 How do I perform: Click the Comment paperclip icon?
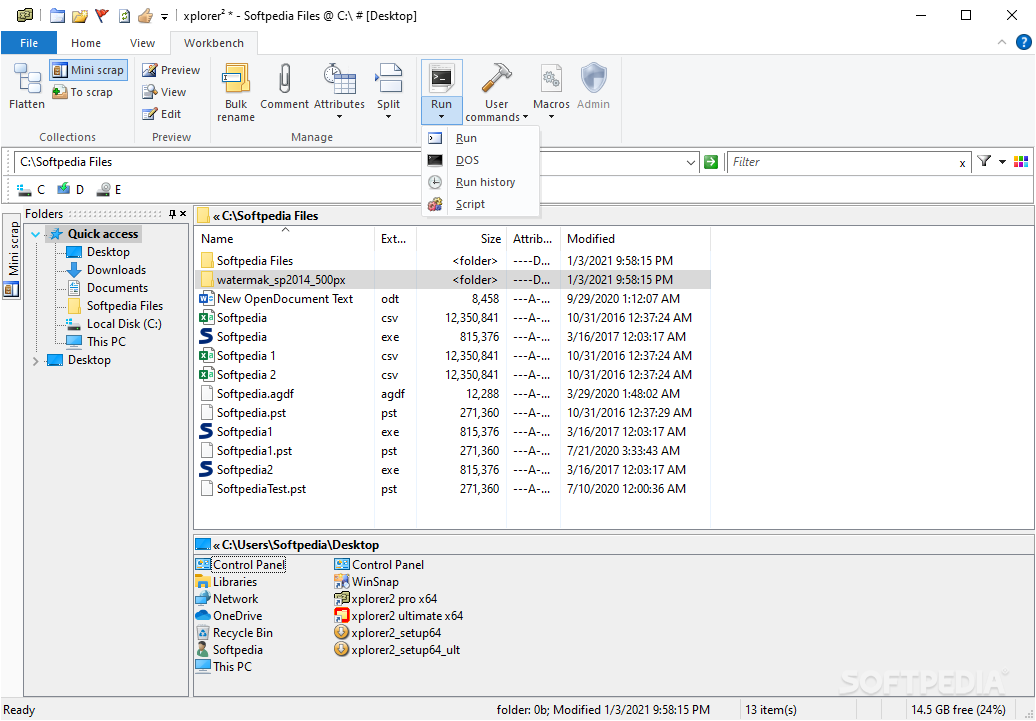tap(285, 79)
